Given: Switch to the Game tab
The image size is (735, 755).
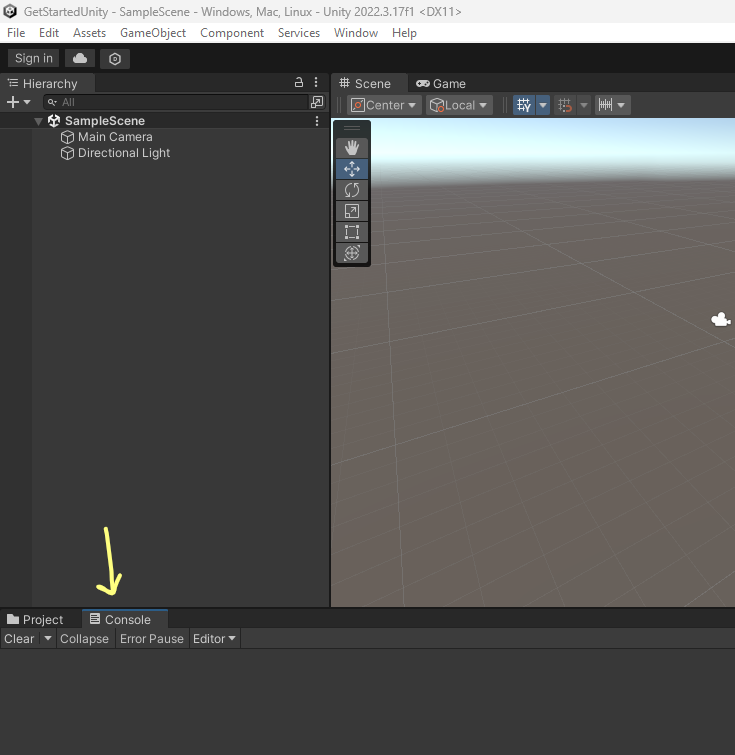Looking at the screenshot, I should click(x=441, y=83).
